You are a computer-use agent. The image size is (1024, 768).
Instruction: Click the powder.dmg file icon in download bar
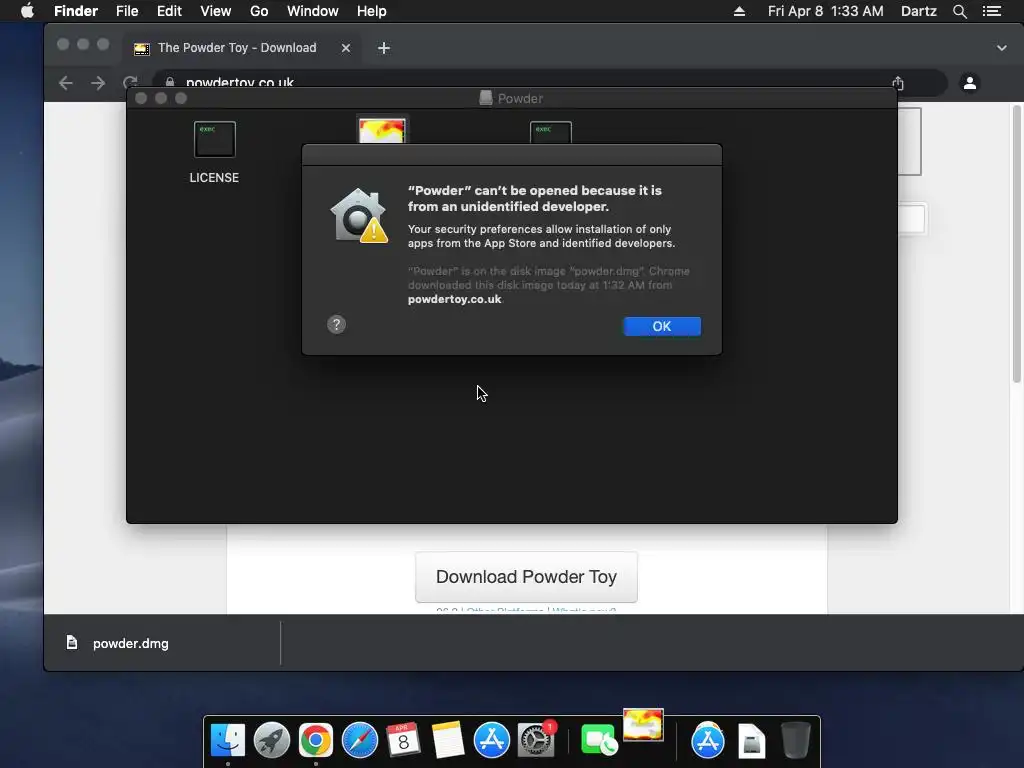(x=72, y=643)
